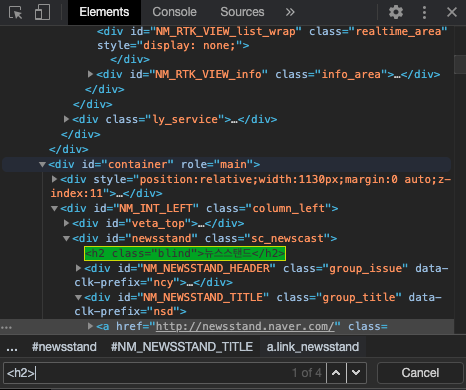This screenshot has height=390, width=466.
Task: Collapse the newsstand div node
Action: click(66, 238)
